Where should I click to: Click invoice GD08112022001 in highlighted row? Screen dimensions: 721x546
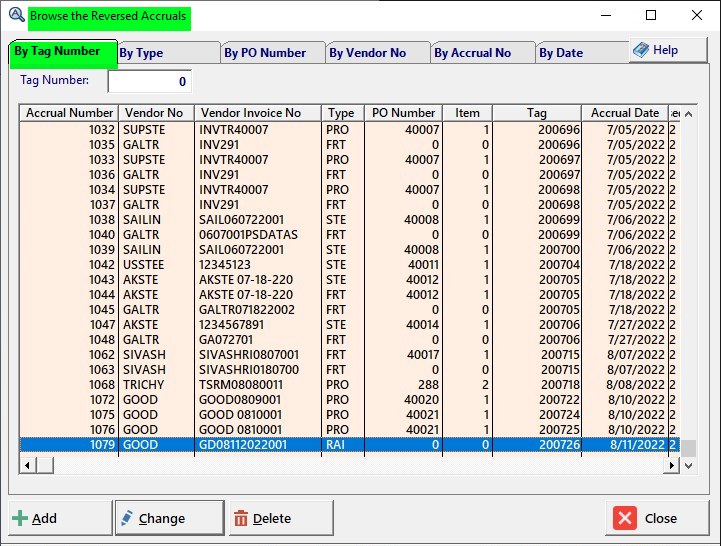click(243, 445)
